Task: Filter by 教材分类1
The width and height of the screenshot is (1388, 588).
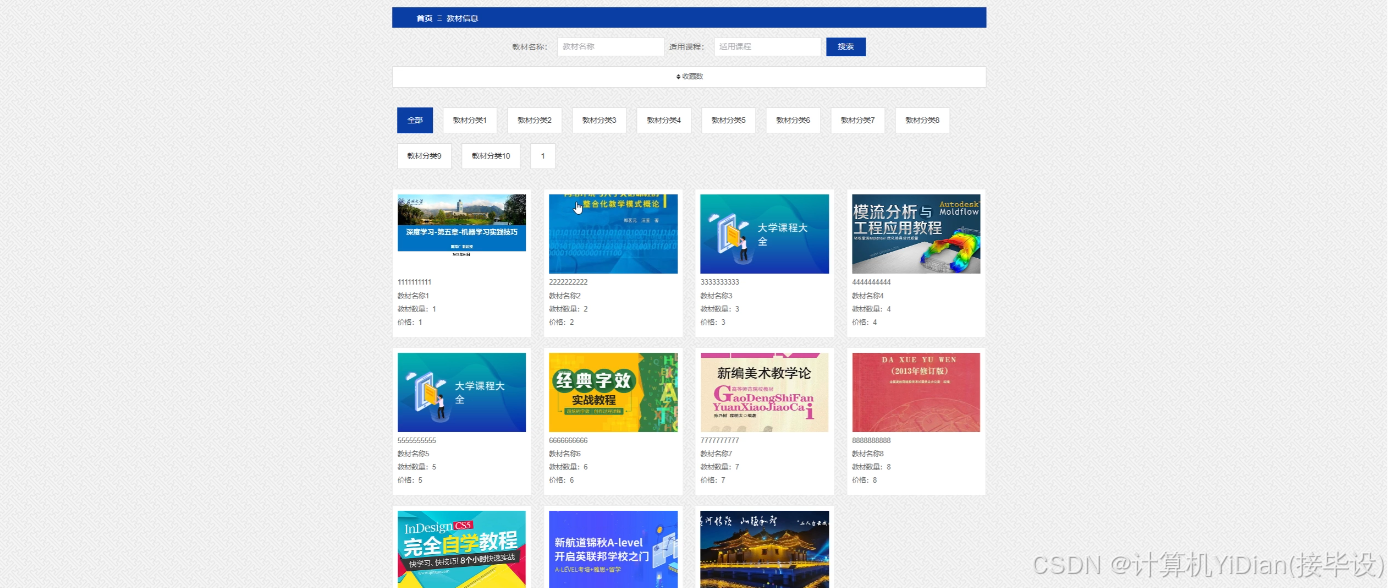Action: [x=470, y=120]
